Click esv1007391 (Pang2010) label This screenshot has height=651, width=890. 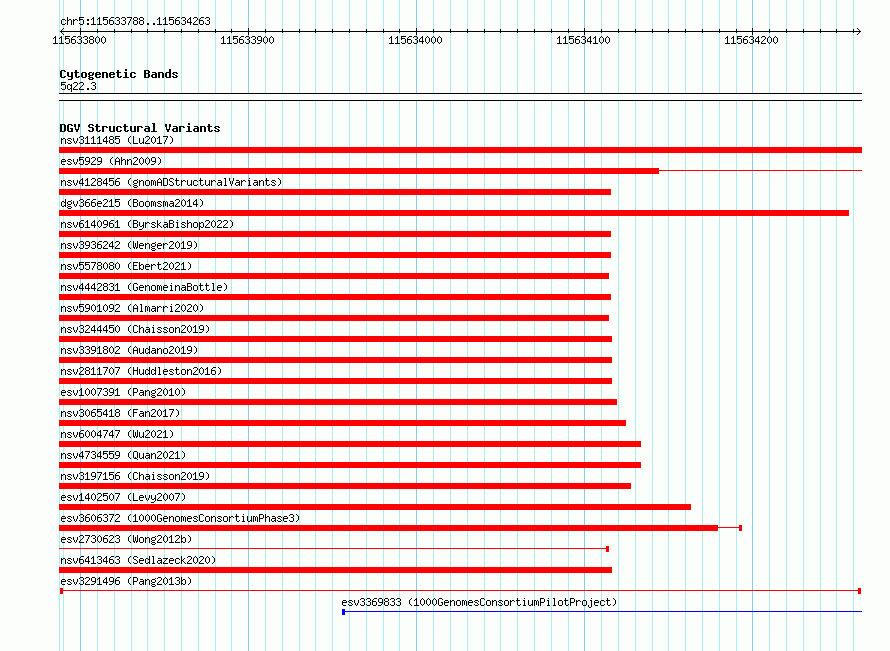[x=123, y=392]
